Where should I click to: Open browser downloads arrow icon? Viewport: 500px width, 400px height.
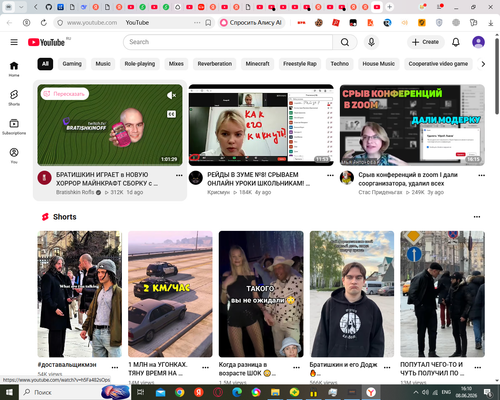click(491, 23)
